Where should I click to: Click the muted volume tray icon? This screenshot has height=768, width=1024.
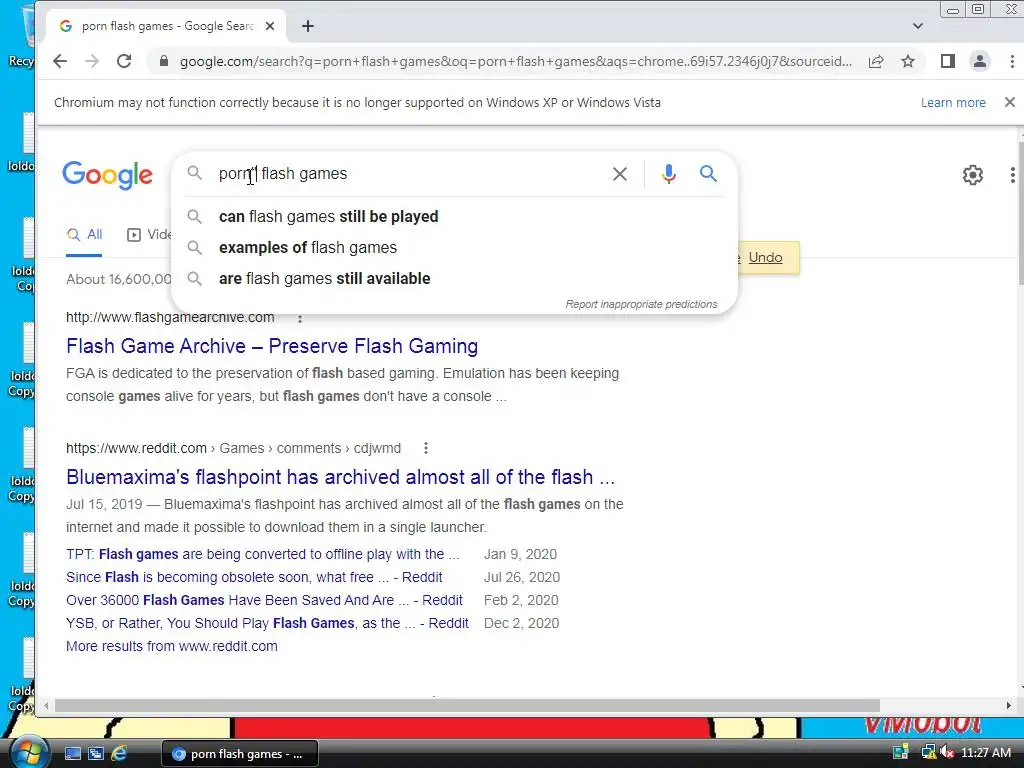coord(946,753)
